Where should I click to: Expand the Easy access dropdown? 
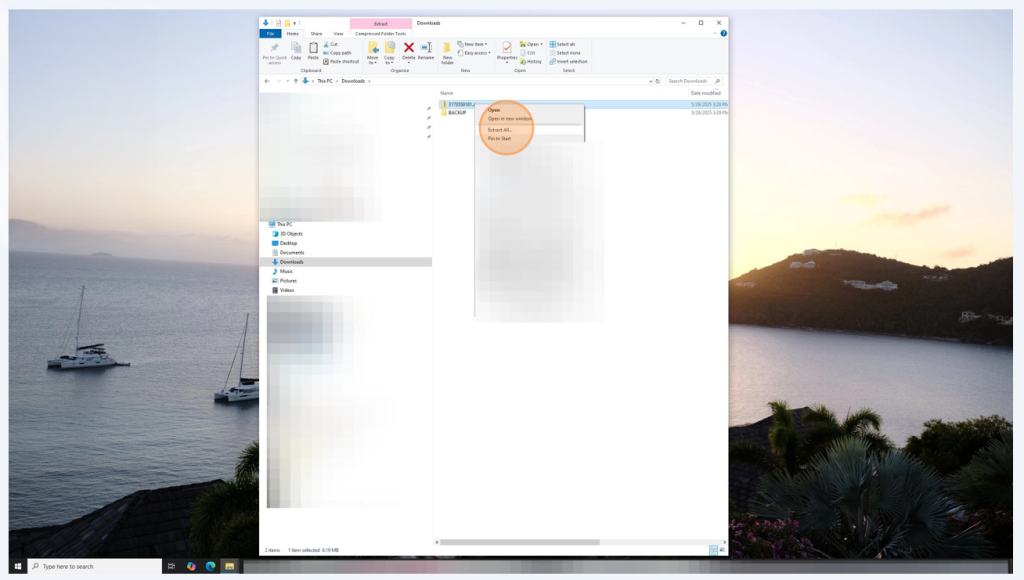477,53
